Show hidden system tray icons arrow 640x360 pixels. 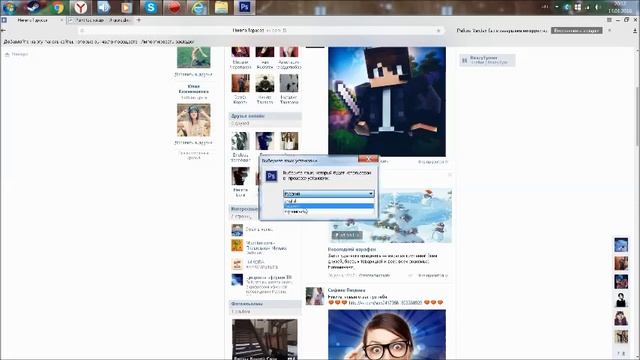point(556,7)
